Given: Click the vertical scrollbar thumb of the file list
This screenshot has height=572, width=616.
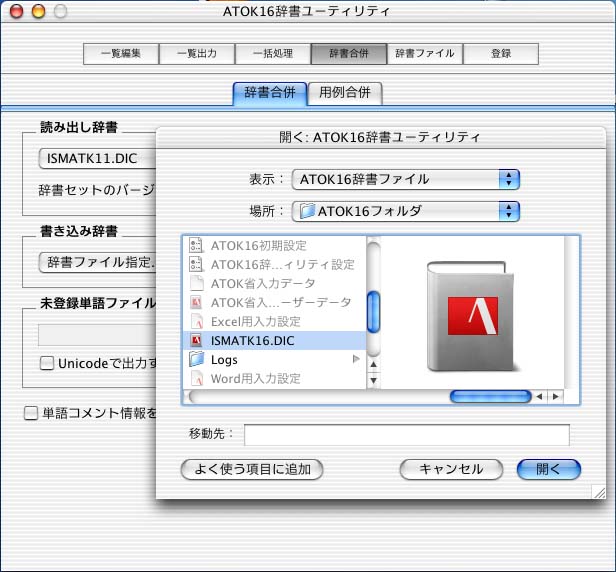Looking at the screenshot, I should (374, 312).
